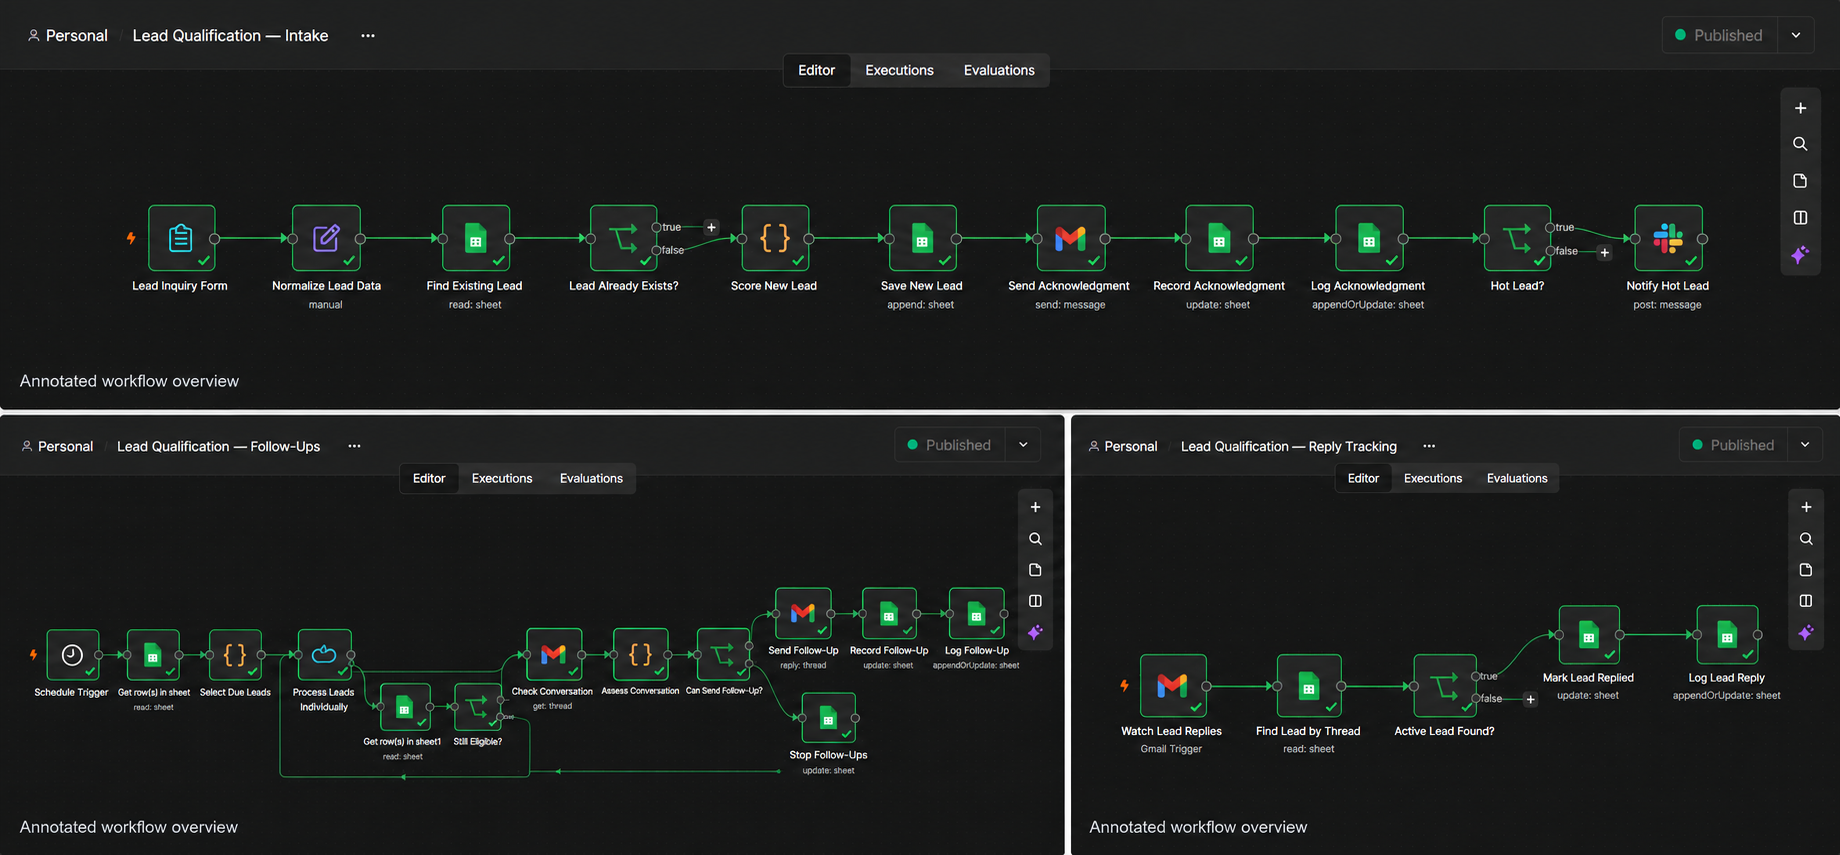This screenshot has height=855, width=1840.
Task: Select the Find Lead by Thread node
Action: pyautogui.click(x=1309, y=686)
